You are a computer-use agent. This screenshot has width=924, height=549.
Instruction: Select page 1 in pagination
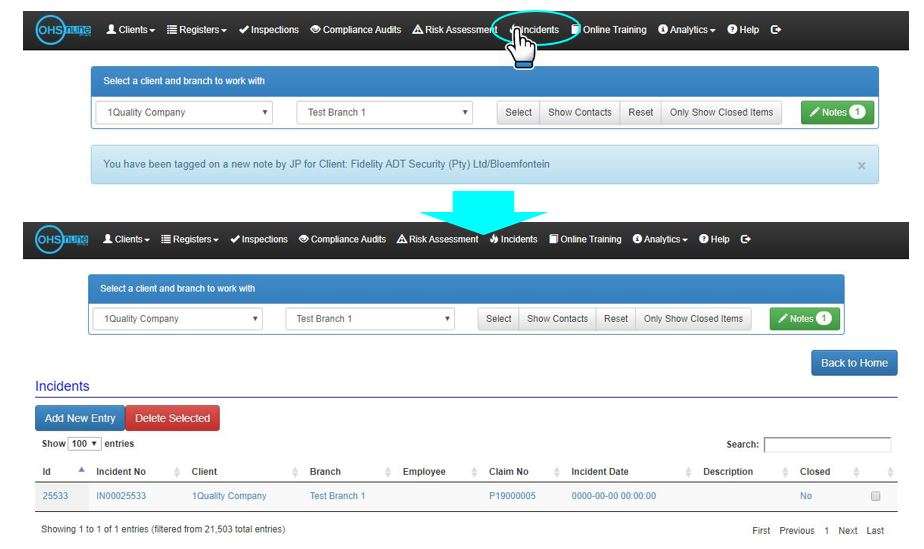826,531
